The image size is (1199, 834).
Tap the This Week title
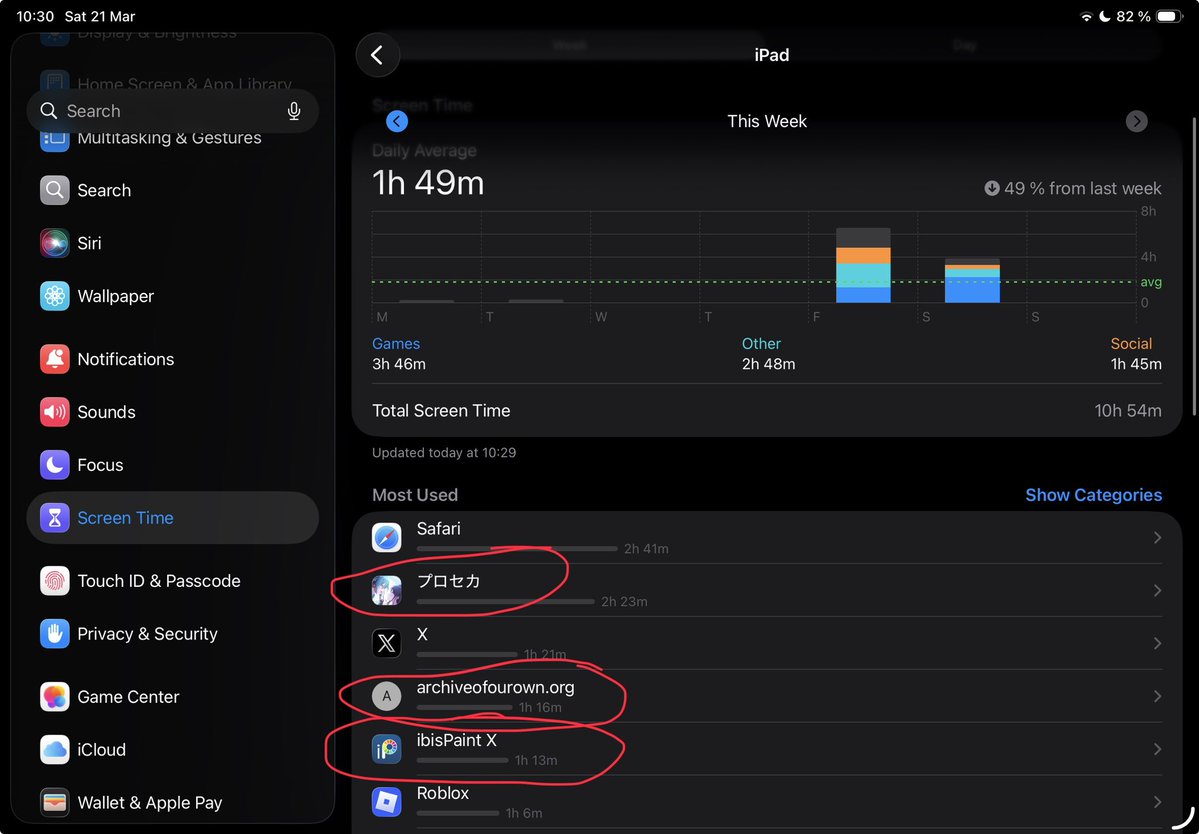767,122
